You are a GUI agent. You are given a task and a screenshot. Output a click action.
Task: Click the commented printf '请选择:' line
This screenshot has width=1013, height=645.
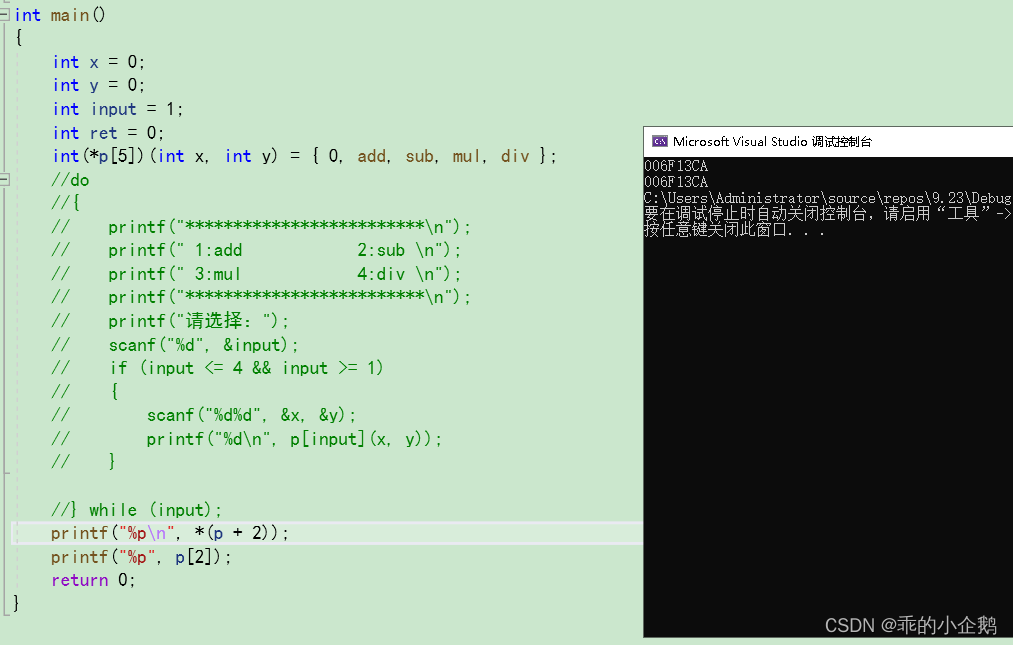[x=170, y=321]
